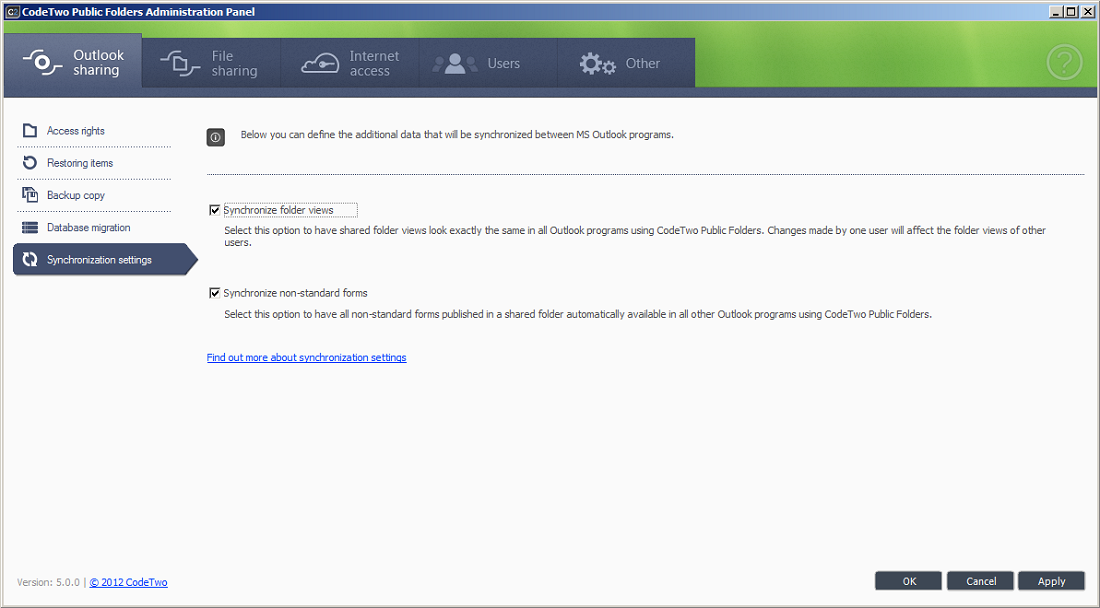Toggle Synchronize non-standard forms checkbox

pyautogui.click(x=215, y=292)
